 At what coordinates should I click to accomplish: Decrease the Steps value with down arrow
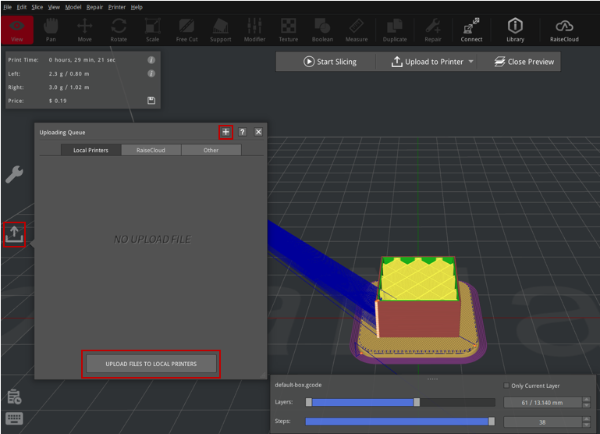tap(586, 425)
